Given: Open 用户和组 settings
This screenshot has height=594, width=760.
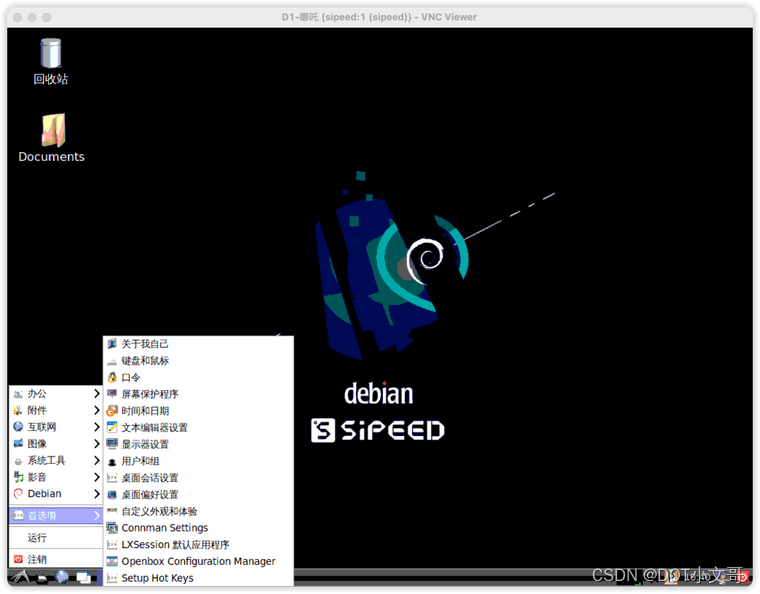Looking at the screenshot, I should pos(198,461).
